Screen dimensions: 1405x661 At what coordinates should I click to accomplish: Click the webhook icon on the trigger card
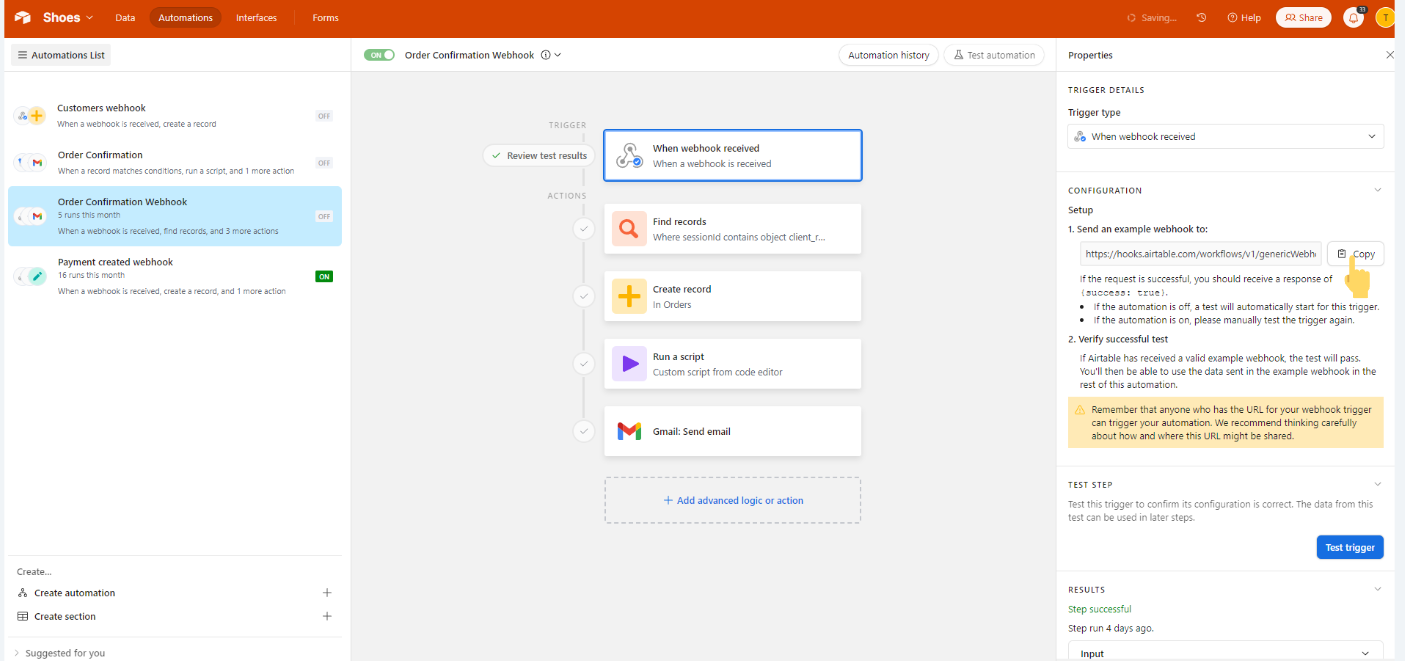point(629,155)
